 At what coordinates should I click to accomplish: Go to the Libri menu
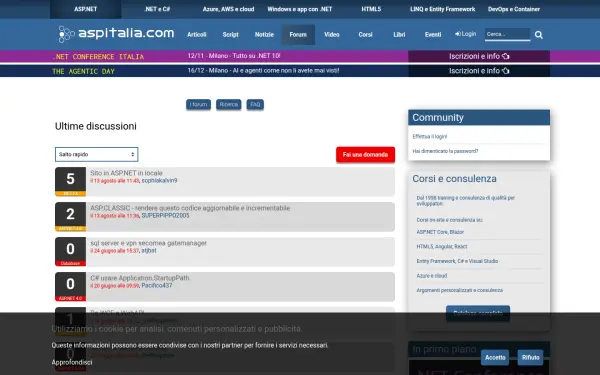(x=399, y=34)
